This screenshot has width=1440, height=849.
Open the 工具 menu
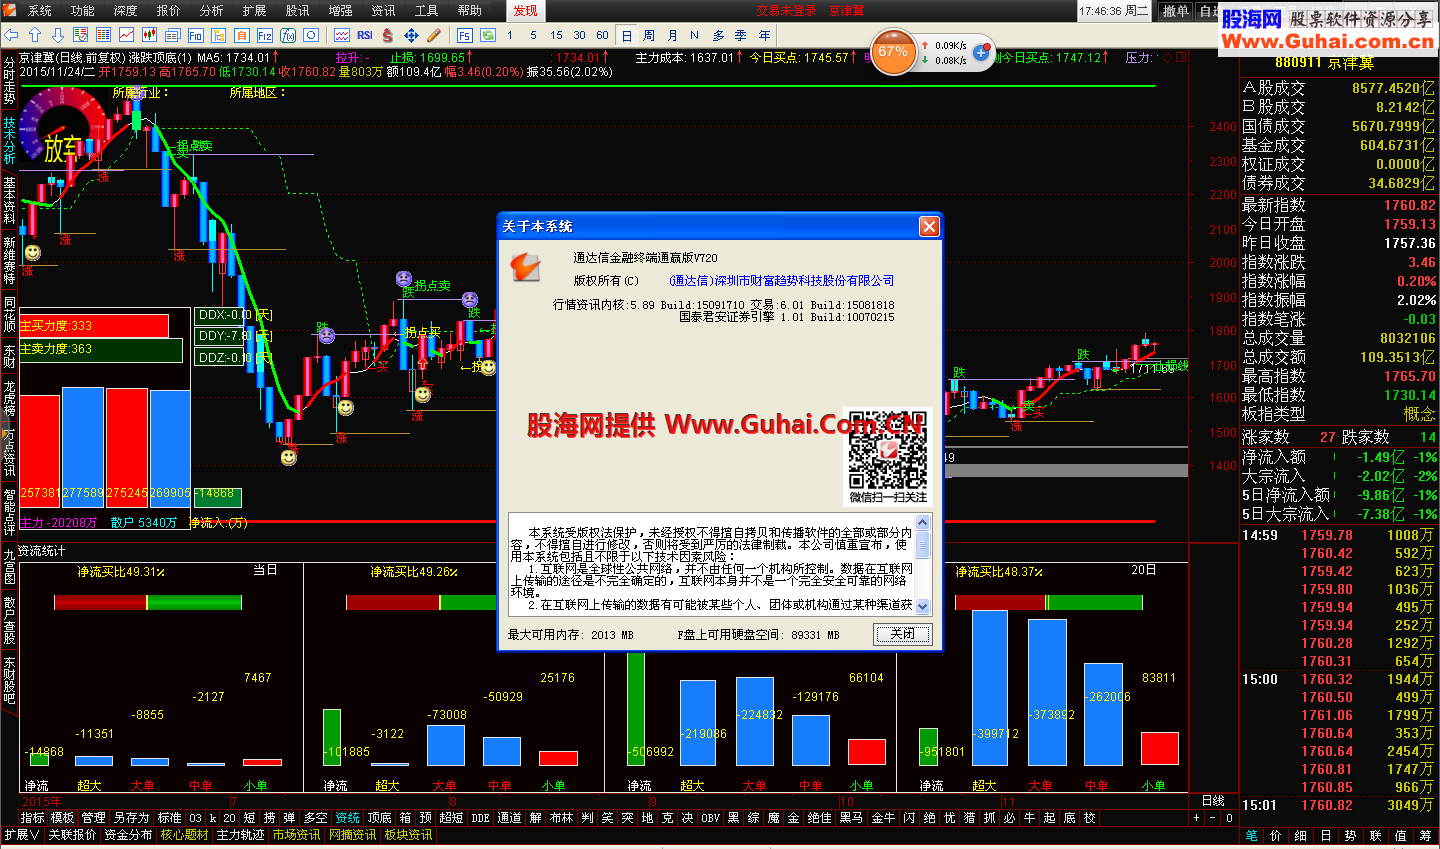tap(427, 11)
